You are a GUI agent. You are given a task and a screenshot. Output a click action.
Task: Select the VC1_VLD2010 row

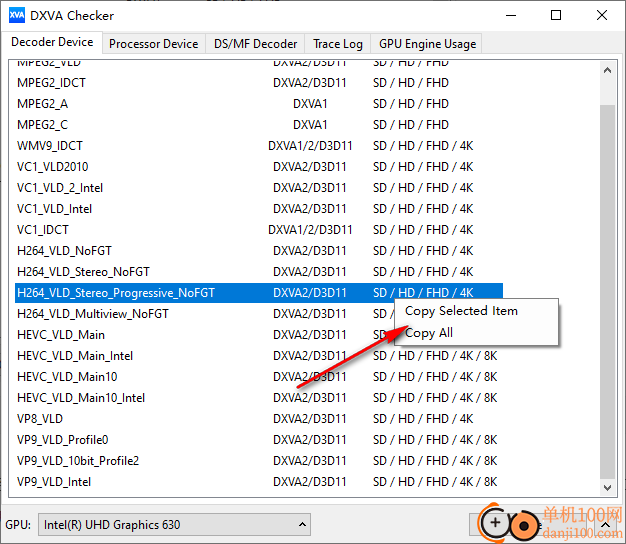point(259,167)
